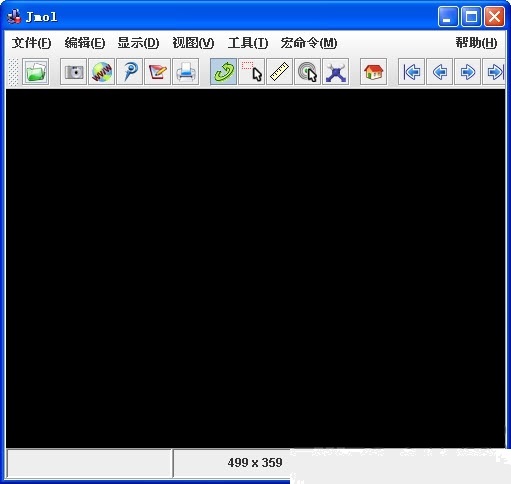511x484 pixels.
Task: Click the printer icon
Action: click(186, 72)
